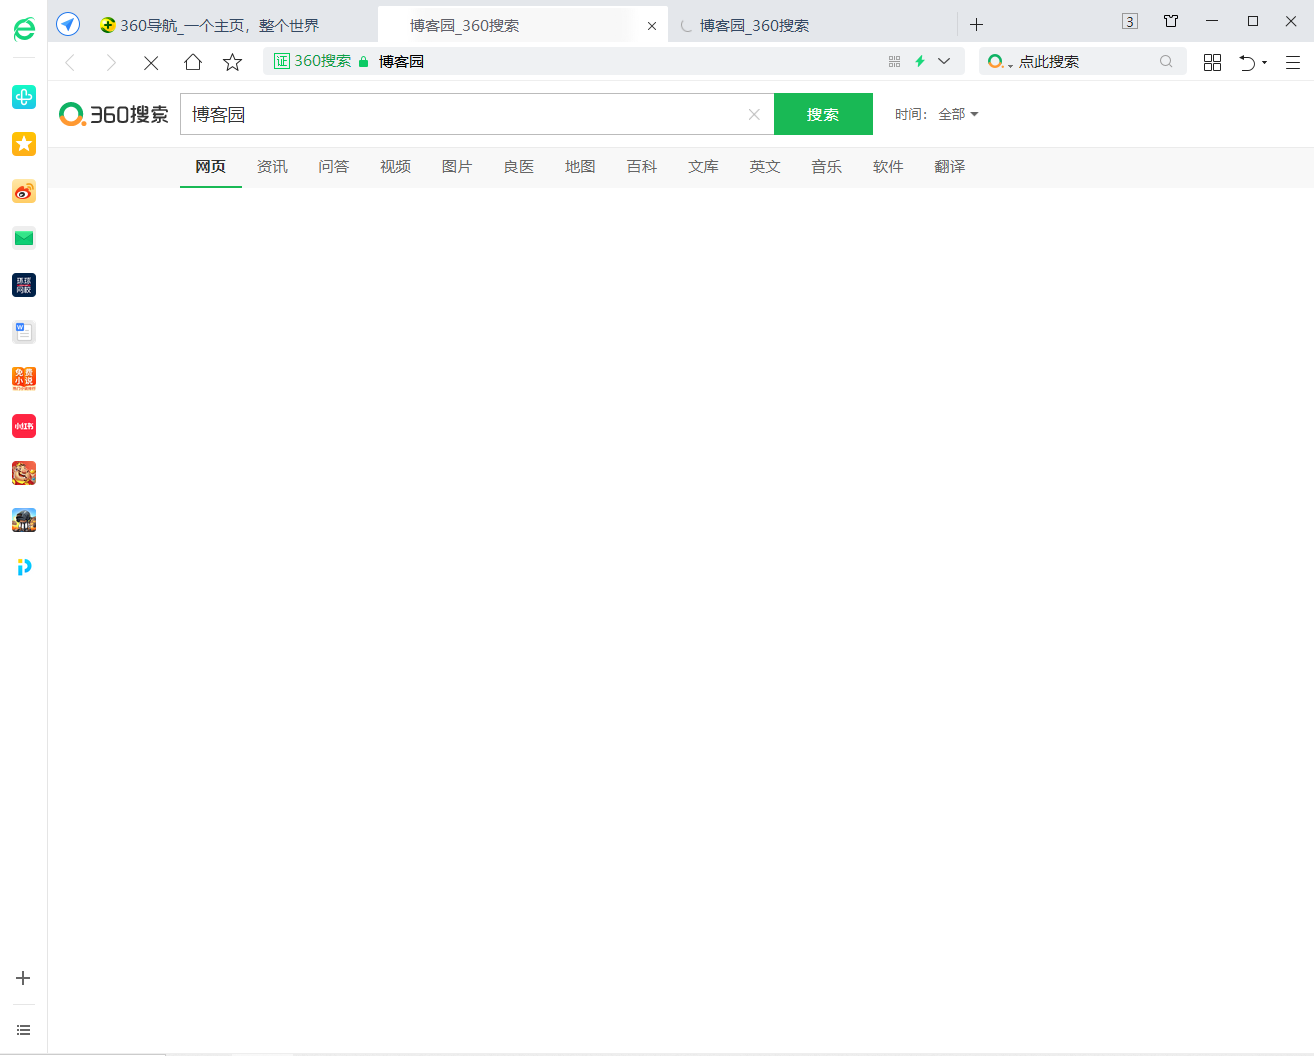Clear the search query with X
This screenshot has height=1056, width=1314.
[x=754, y=114]
